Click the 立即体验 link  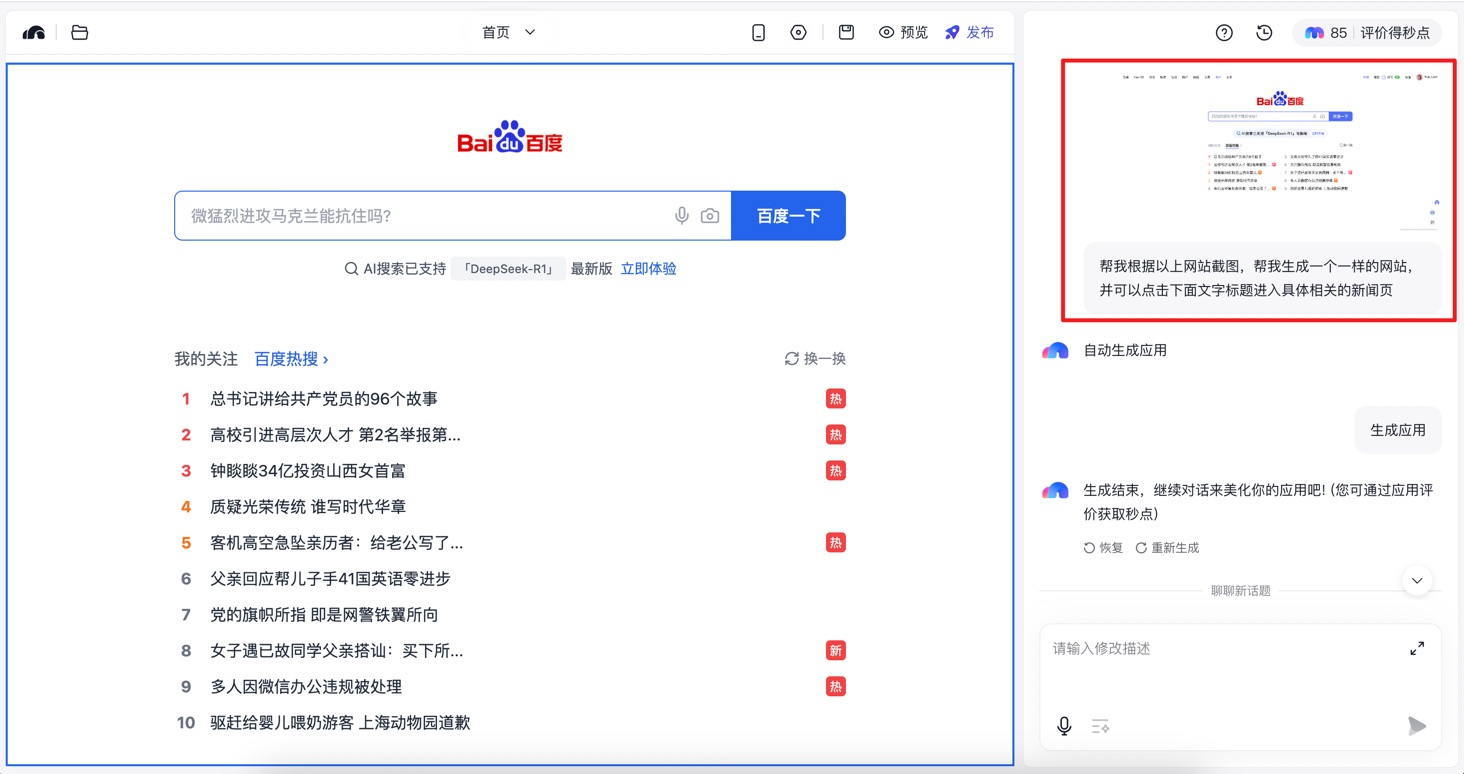tap(649, 269)
